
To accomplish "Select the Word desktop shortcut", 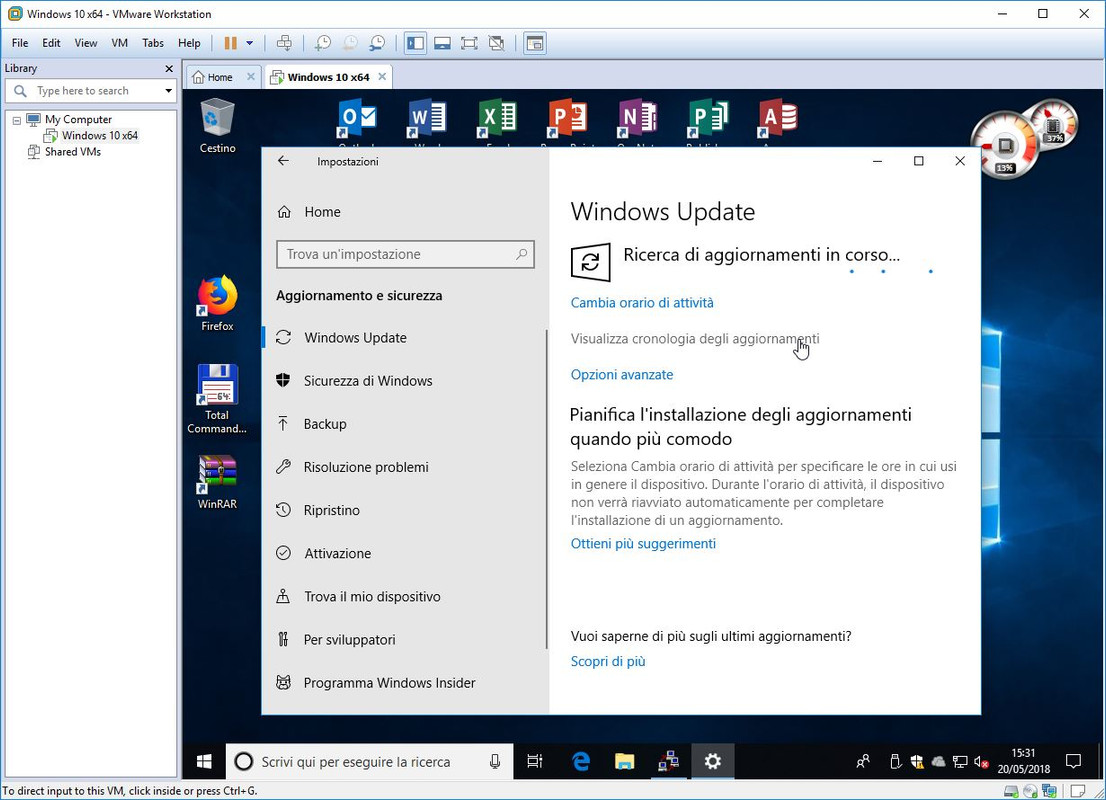I will coord(427,121).
